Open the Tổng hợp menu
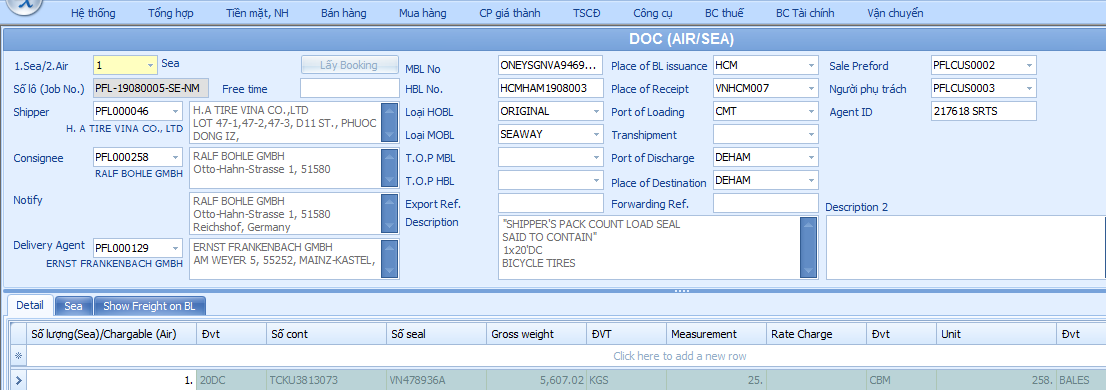The height and width of the screenshot is (391, 1106). tap(171, 13)
